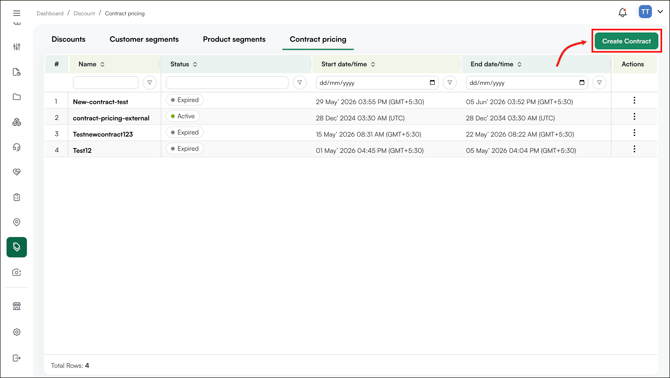Sort by Name column arrows
The height and width of the screenshot is (378, 670).
103,64
